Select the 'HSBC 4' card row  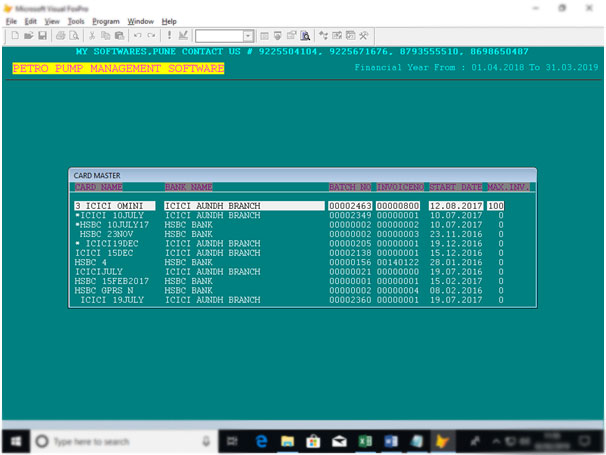(289, 262)
